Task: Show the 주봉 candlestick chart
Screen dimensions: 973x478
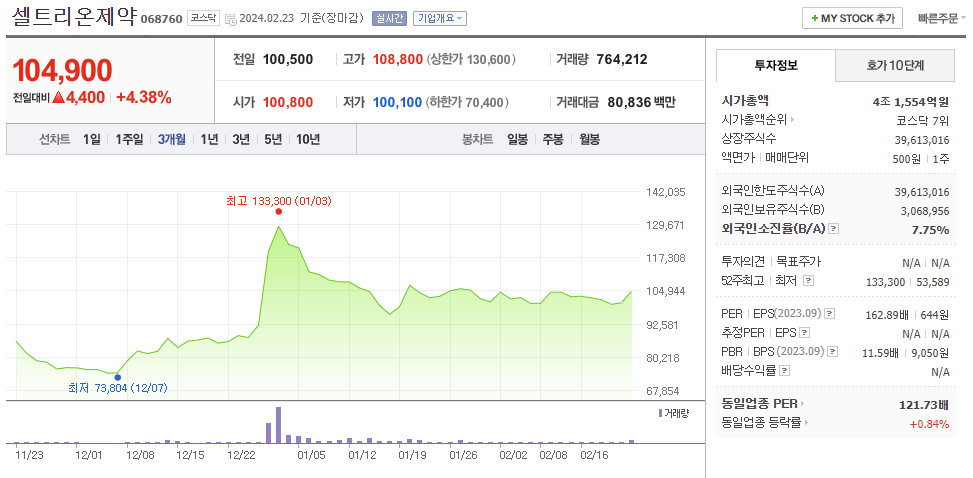Action: tap(553, 140)
